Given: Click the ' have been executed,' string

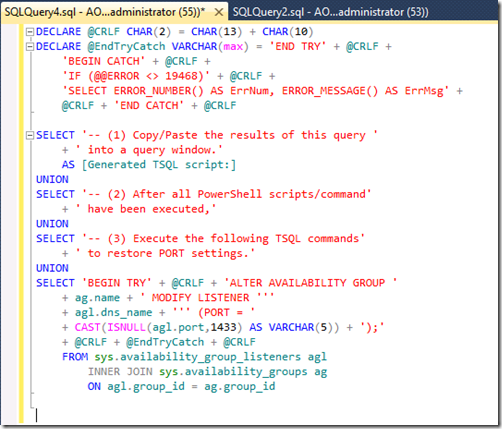Looking at the screenshot, I should pos(146,209).
